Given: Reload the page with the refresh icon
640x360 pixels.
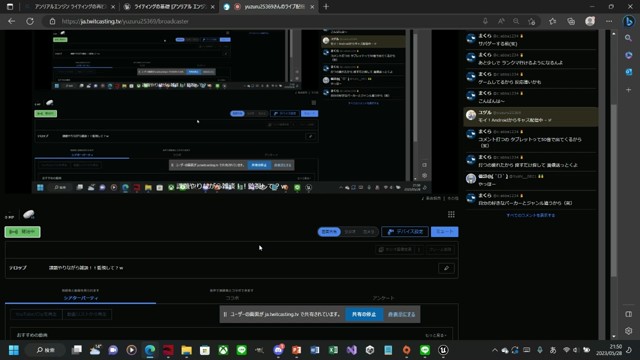Looking at the screenshot, I should [x=30, y=21].
